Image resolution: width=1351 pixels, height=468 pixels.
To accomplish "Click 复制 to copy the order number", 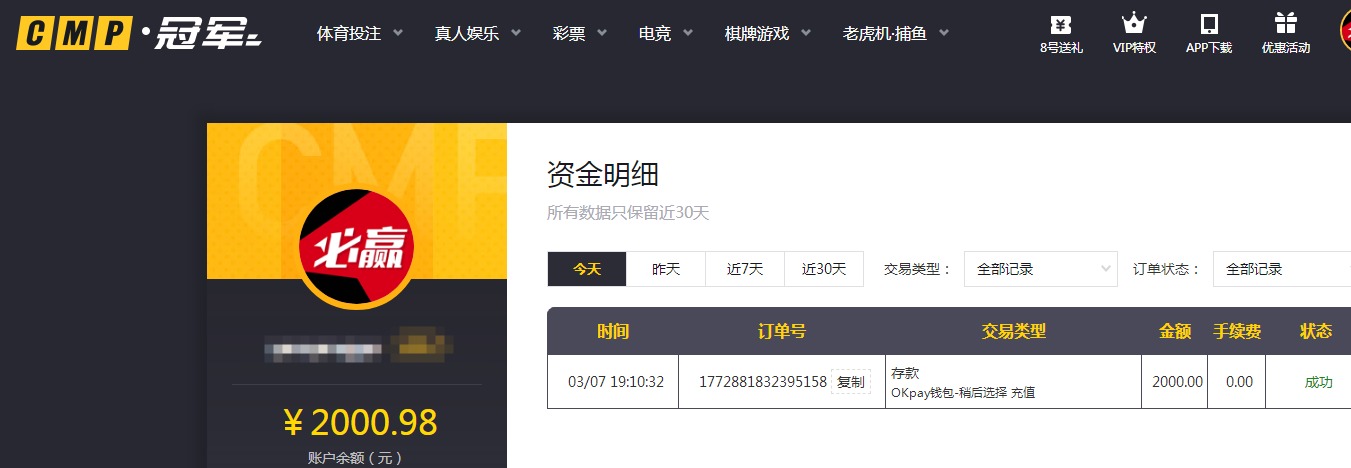I will click(850, 382).
